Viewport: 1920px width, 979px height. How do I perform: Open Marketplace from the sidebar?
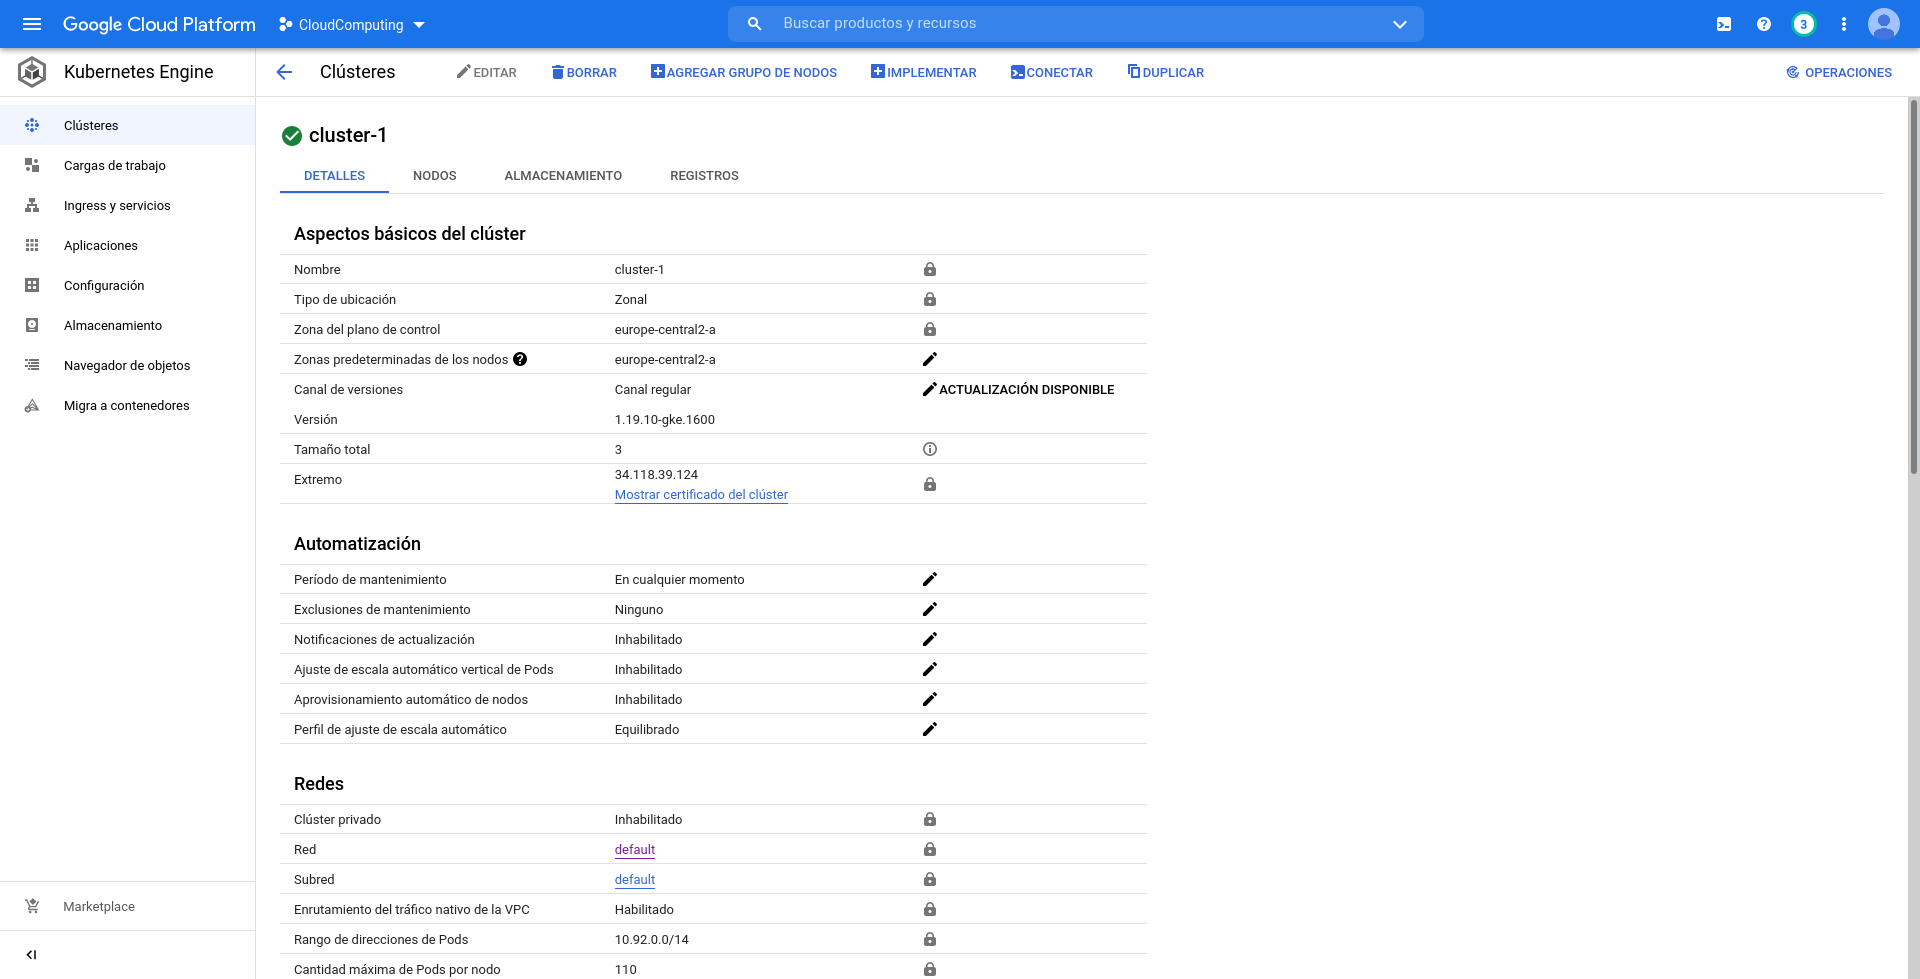(x=128, y=906)
